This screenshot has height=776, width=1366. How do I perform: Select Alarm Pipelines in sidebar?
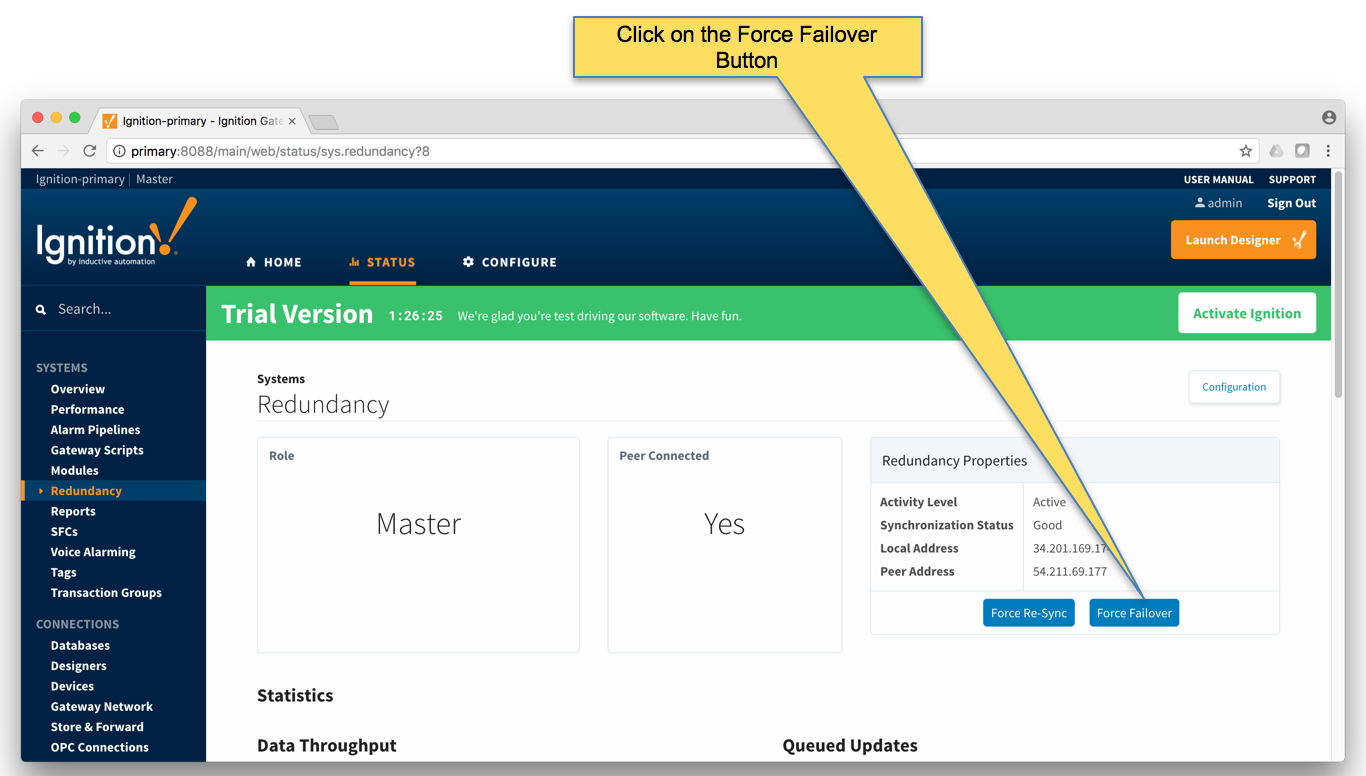pos(95,430)
